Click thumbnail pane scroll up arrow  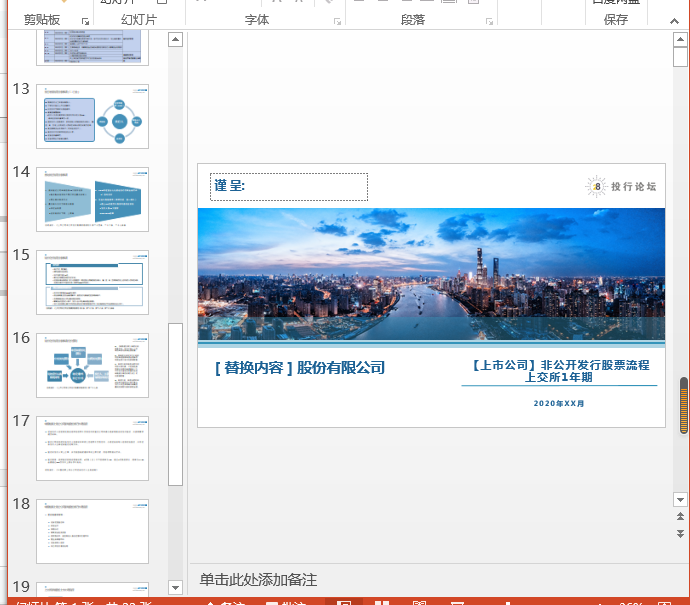click(x=176, y=40)
